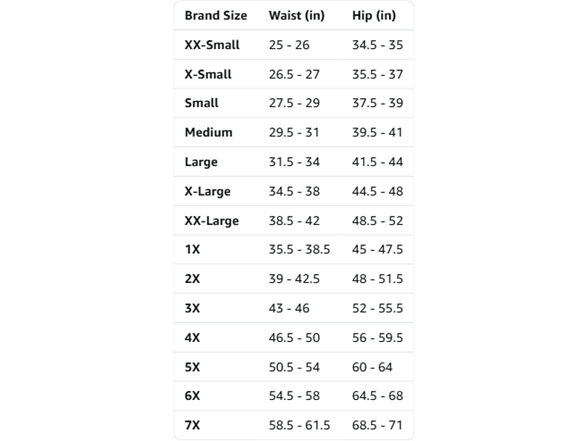Select the 7X size row label
This screenshot has width=588, height=441.
click(192, 425)
